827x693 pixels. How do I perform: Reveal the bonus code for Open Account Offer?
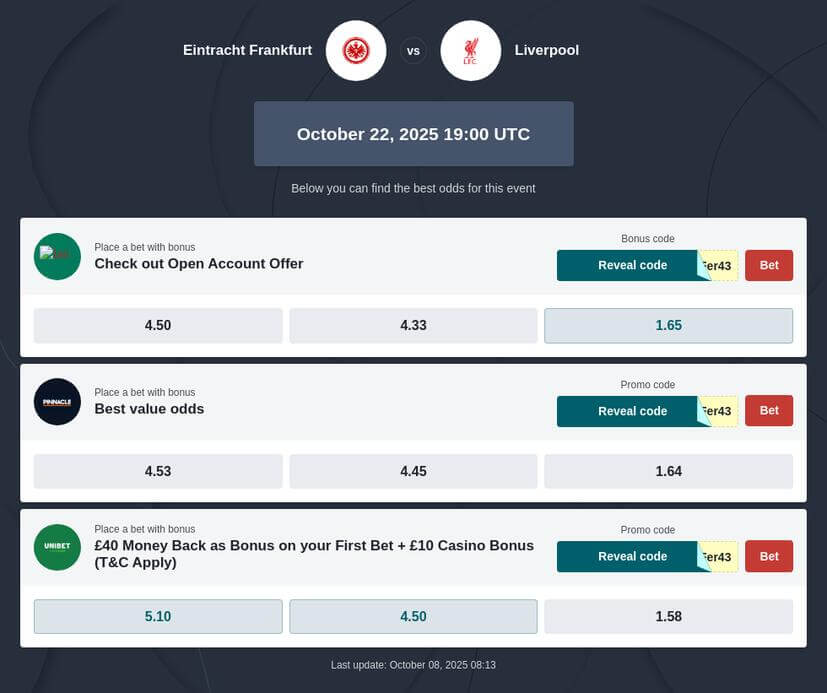(632, 265)
